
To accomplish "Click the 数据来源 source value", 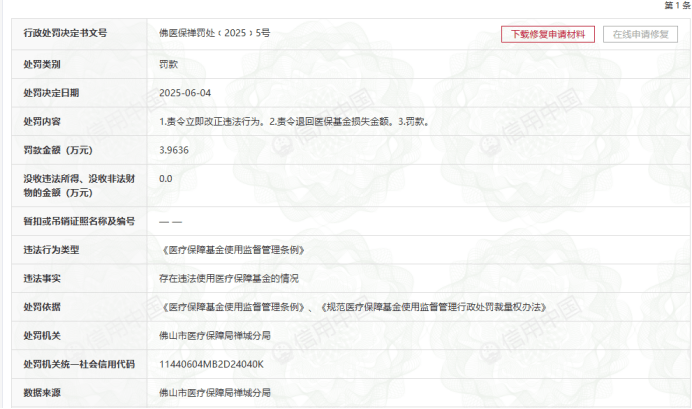I will 215,392.
